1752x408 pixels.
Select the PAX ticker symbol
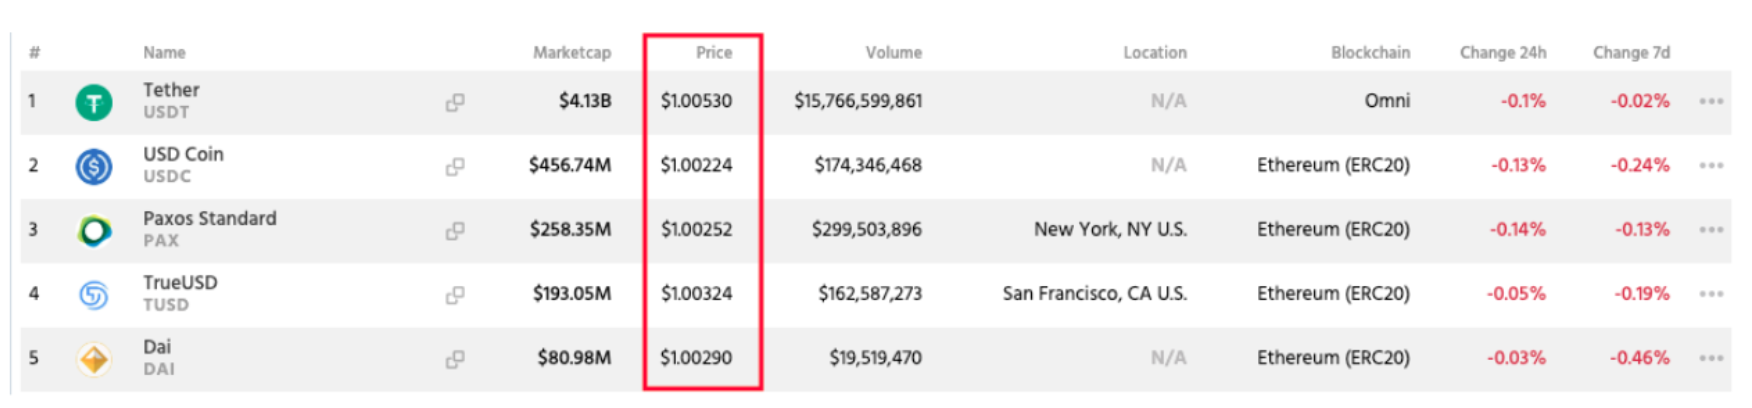coord(161,241)
